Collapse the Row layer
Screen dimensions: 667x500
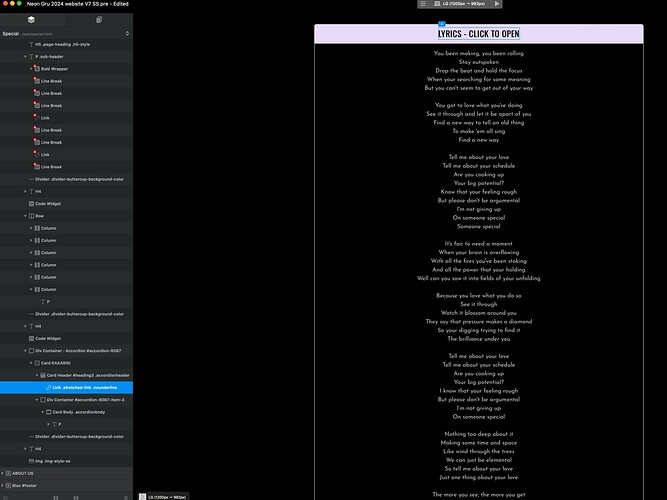[x=25, y=216]
